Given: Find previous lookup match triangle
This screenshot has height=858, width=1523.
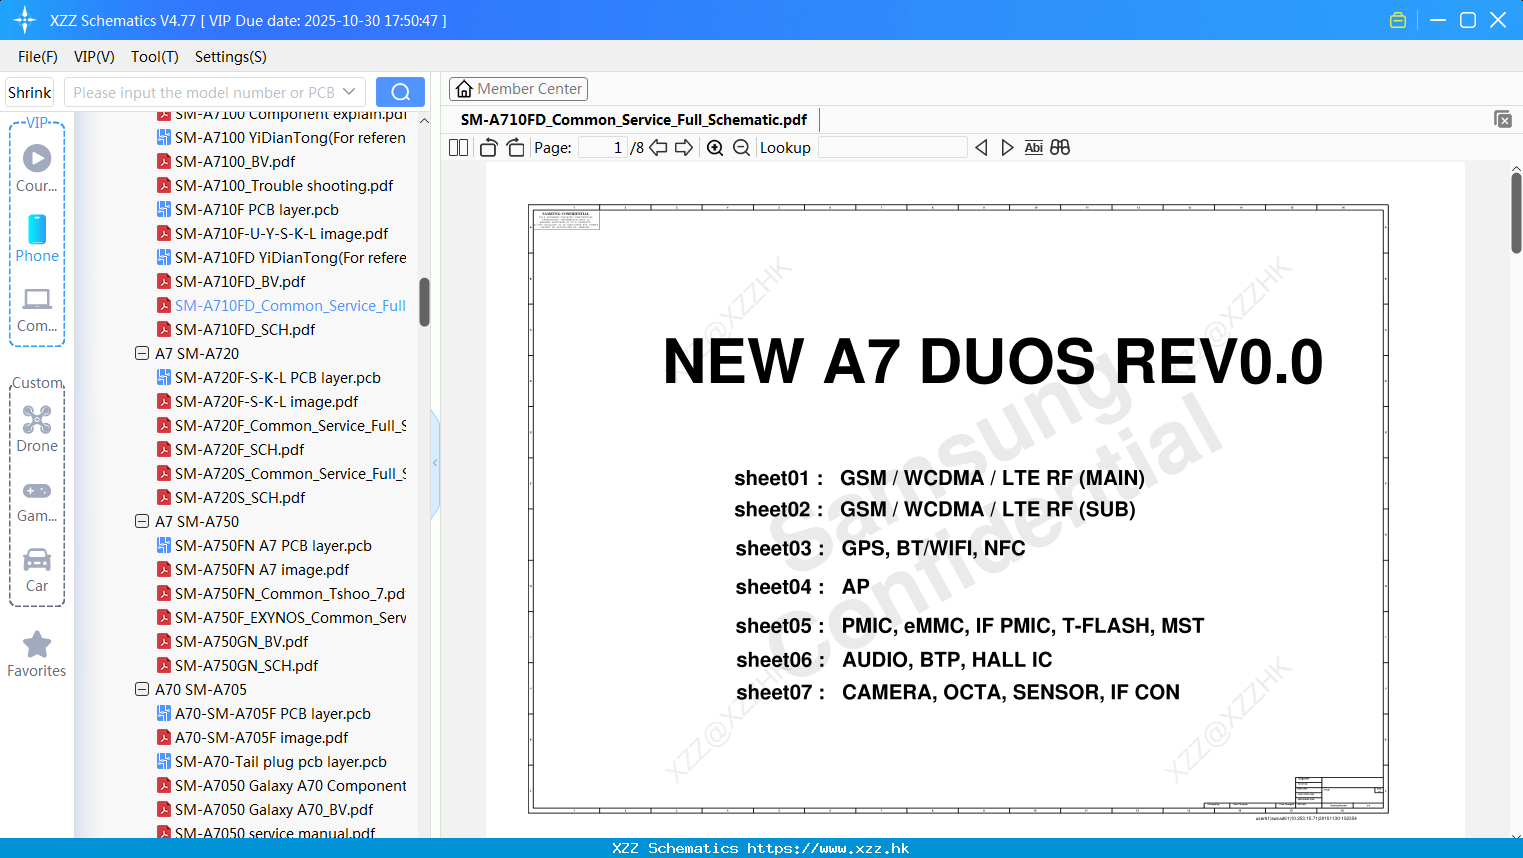Looking at the screenshot, I should [x=981, y=148].
